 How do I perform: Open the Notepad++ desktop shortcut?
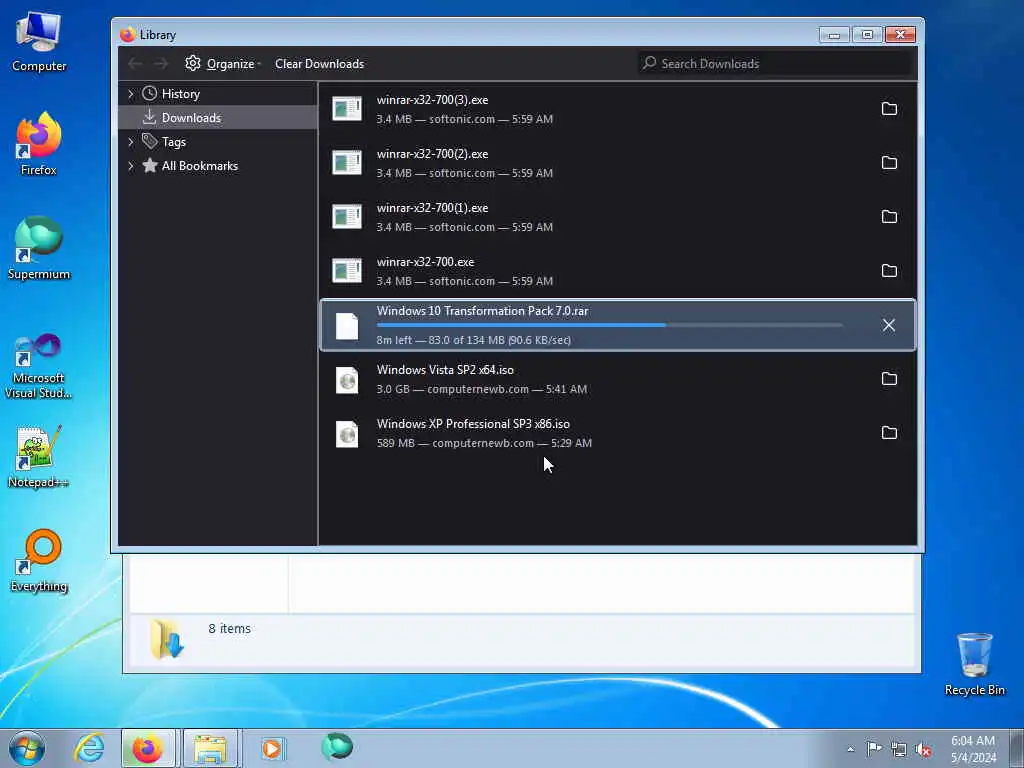point(39,456)
